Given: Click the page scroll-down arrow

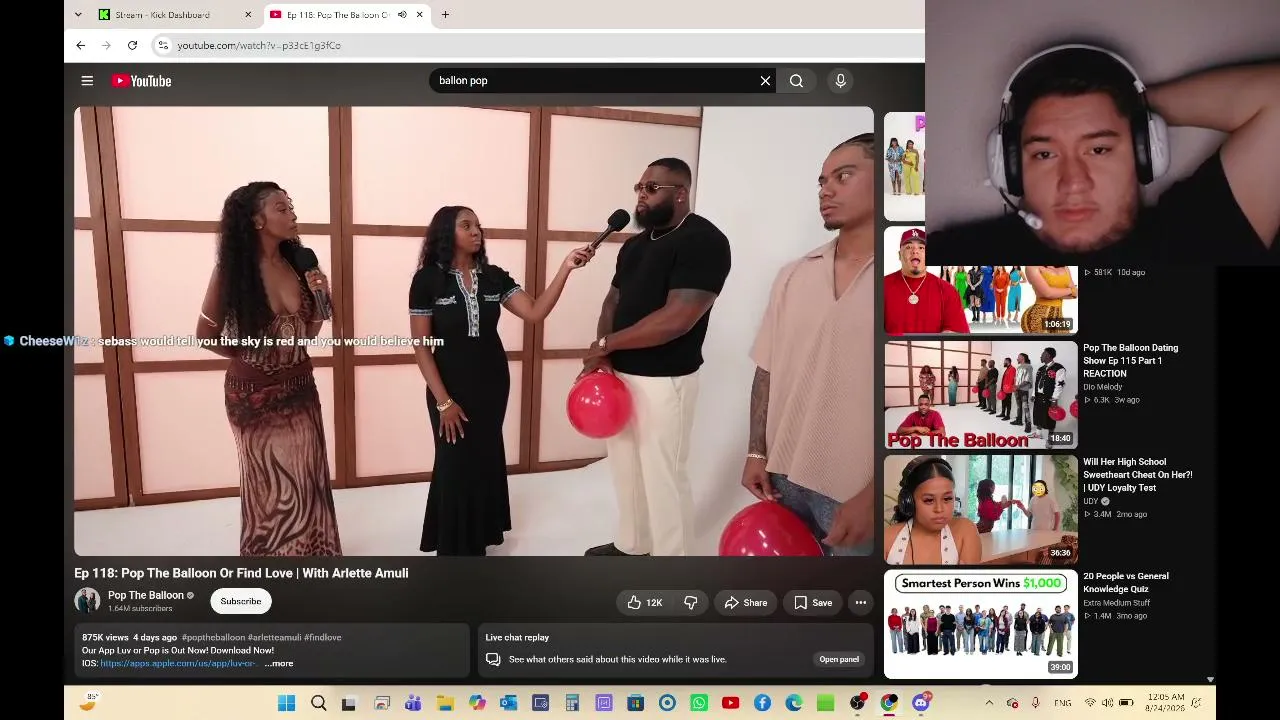Looking at the screenshot, I should pos(1210,680).
